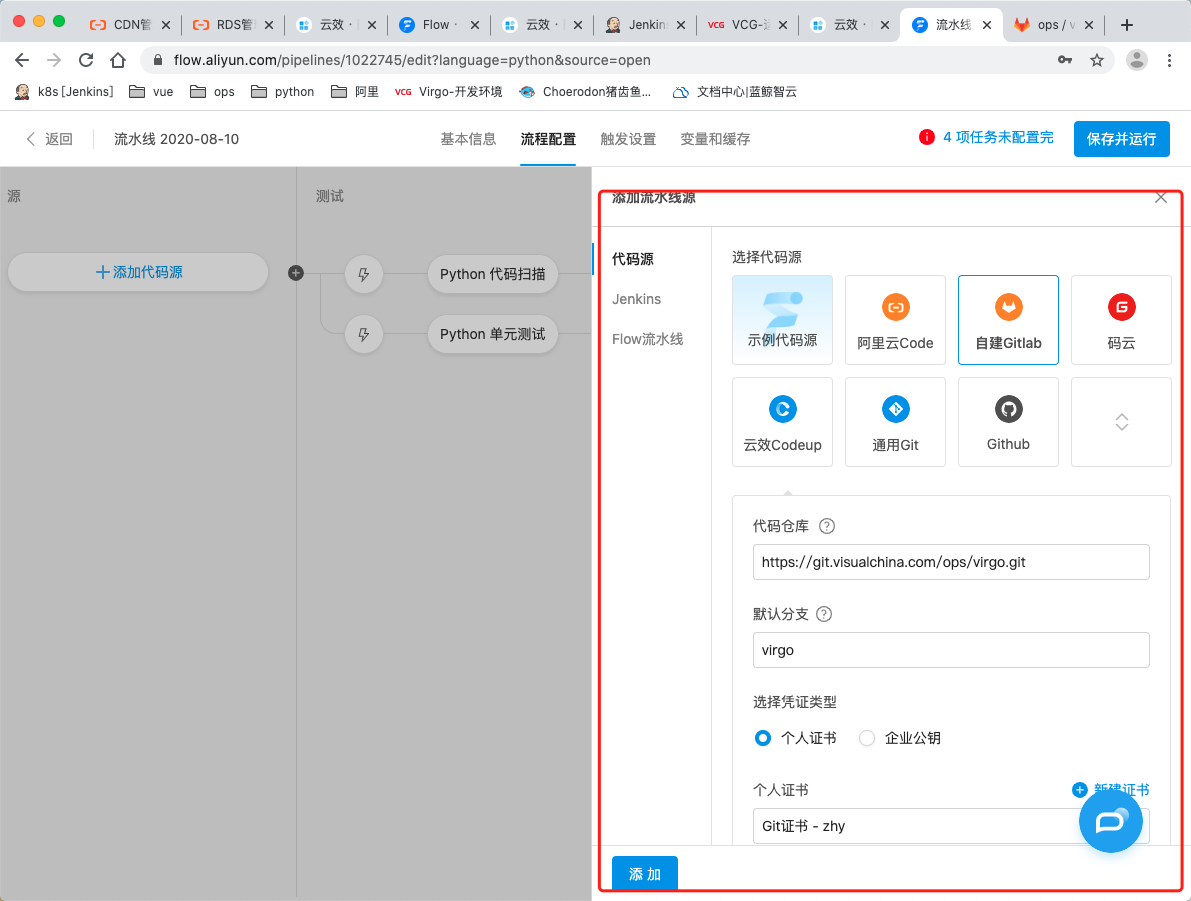The image size is (1191, 901).
Task: Click the red warning icon for unconfigured tasks
Action: tap(927, 138)
